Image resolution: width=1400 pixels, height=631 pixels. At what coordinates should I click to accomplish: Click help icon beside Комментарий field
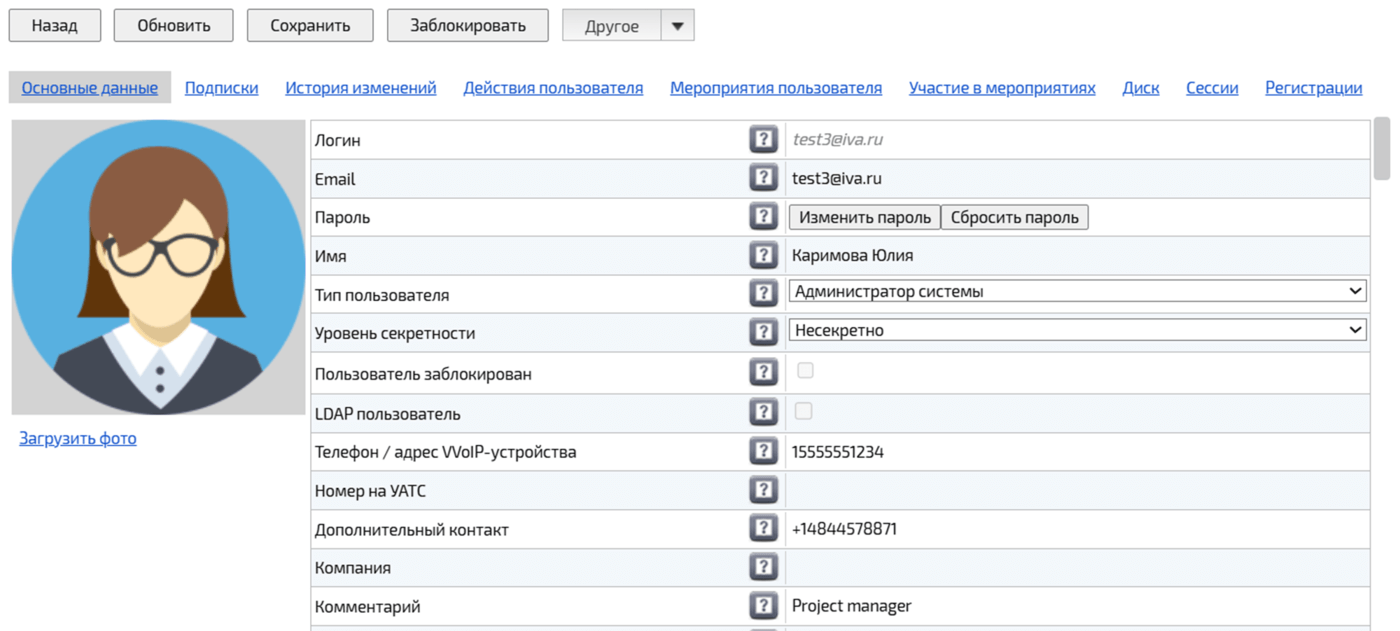click(x=763, y=605)
